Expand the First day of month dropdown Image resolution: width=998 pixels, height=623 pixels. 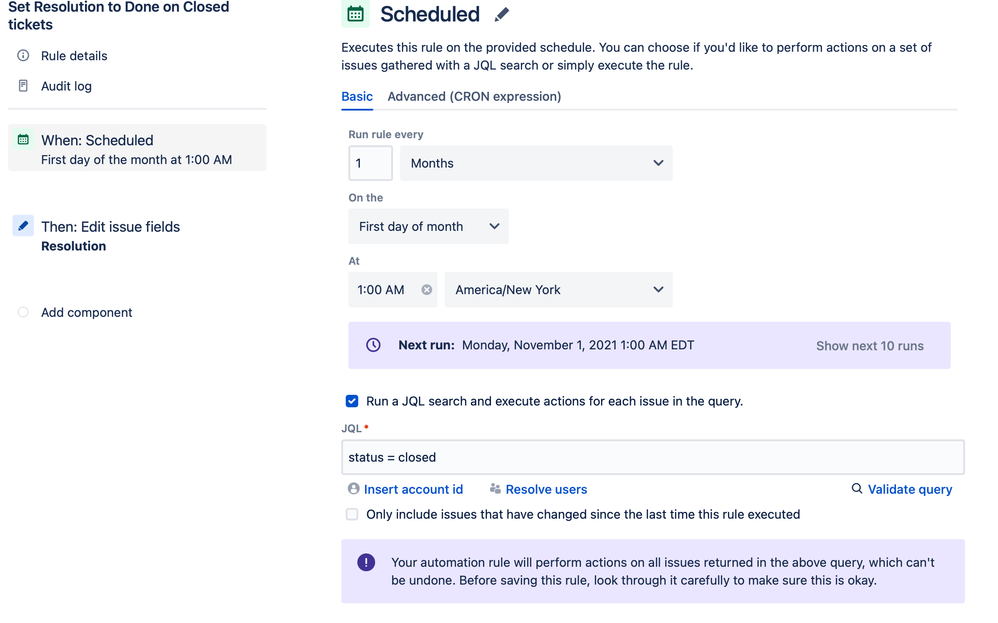[428, 227]
